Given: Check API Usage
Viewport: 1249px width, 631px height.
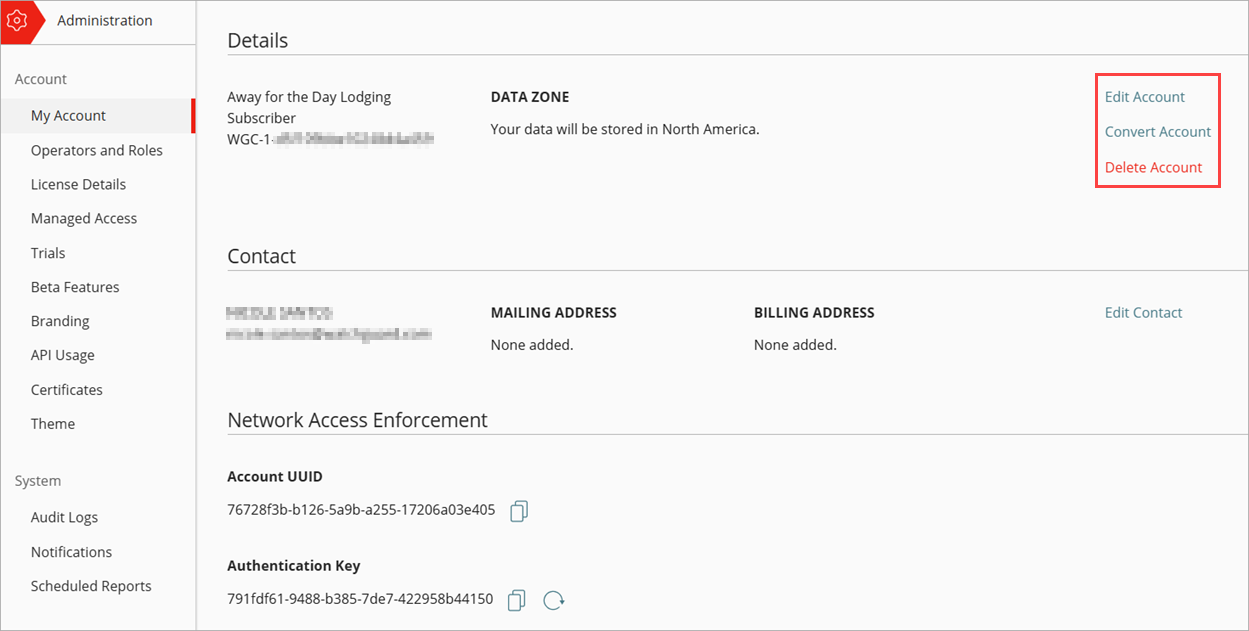Looking at the screenshot, I should tap(60, 355).
